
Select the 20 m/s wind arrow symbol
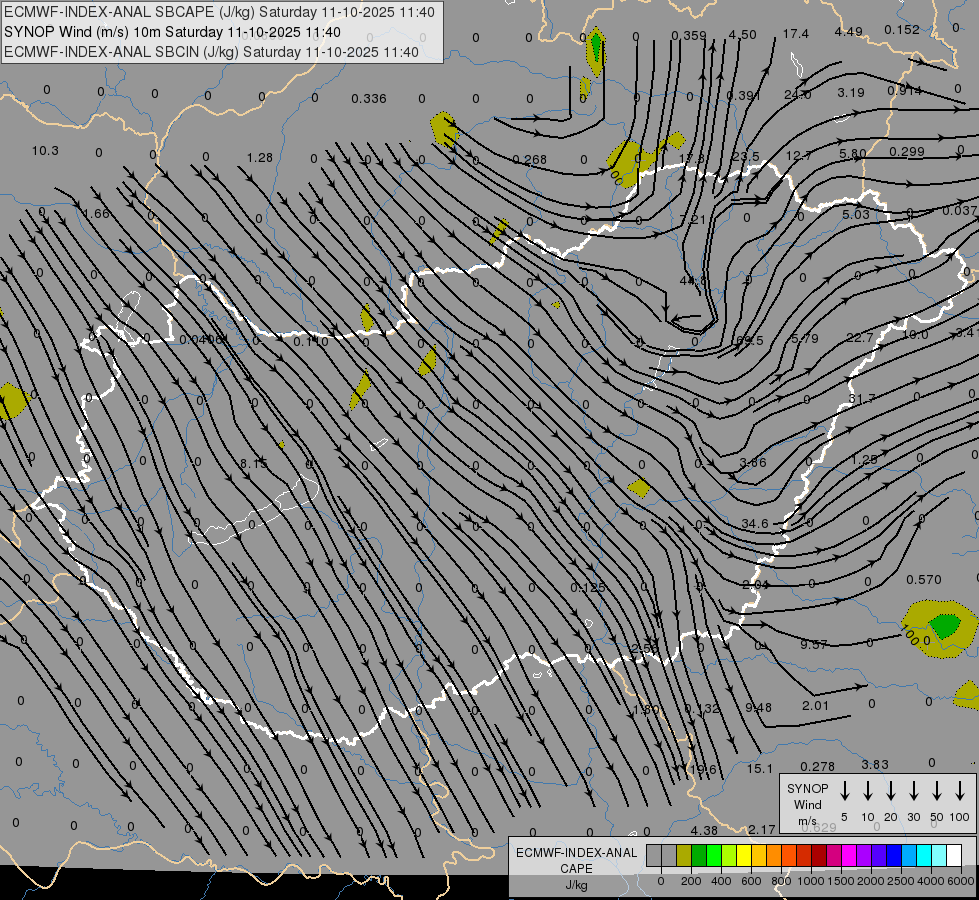(890, 791)
